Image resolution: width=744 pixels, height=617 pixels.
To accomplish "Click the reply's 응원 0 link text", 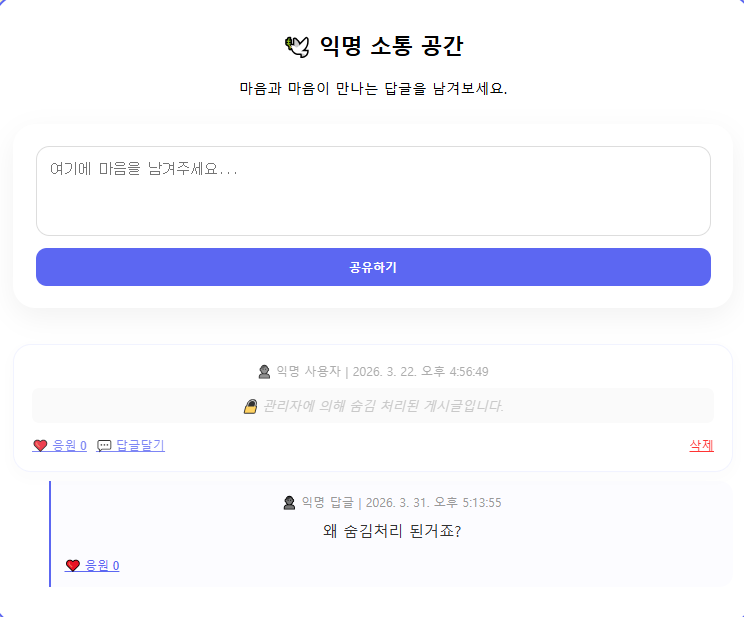I will point(102,566).
